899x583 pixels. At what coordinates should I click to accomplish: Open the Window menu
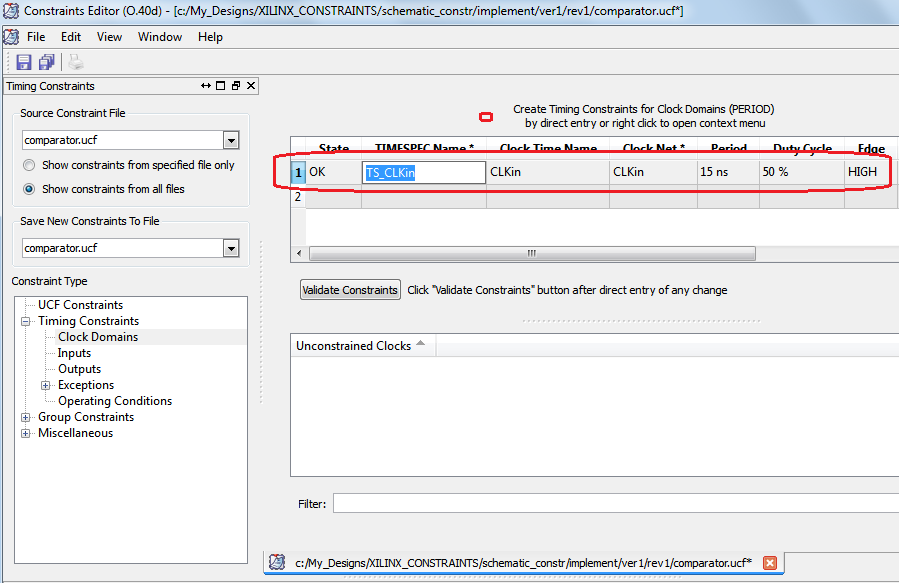pyautogui.click(x=160, y=36)
